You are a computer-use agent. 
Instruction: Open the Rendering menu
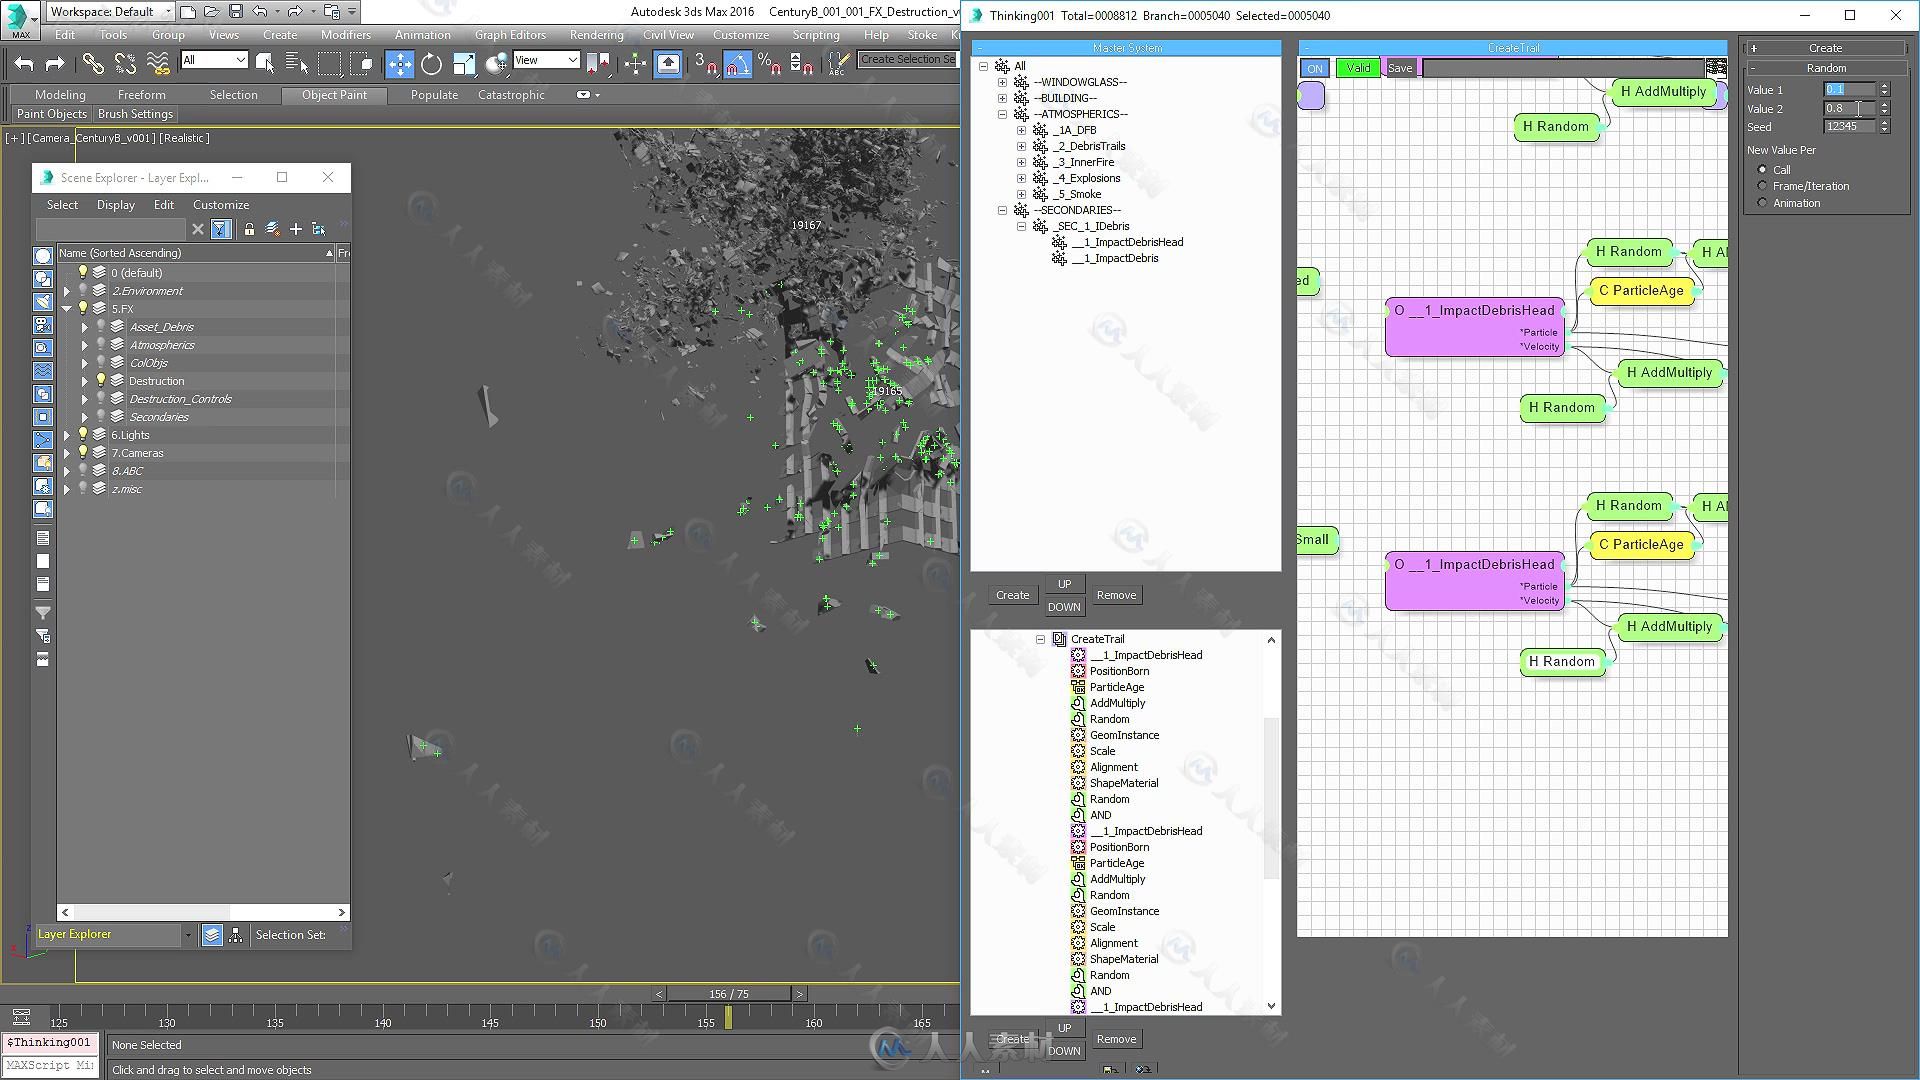pyautogui.click(x=597, y=34)
